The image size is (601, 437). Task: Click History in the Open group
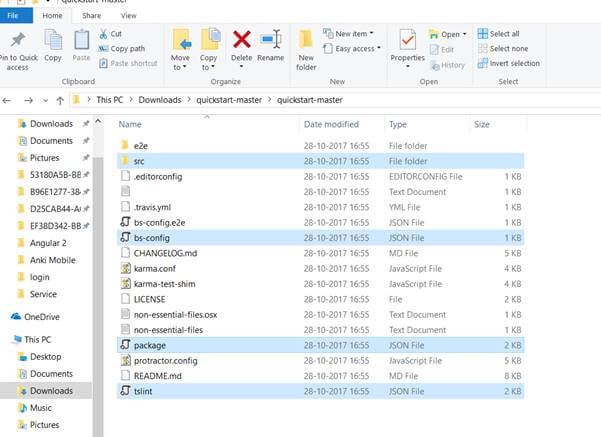pos(447,66)
